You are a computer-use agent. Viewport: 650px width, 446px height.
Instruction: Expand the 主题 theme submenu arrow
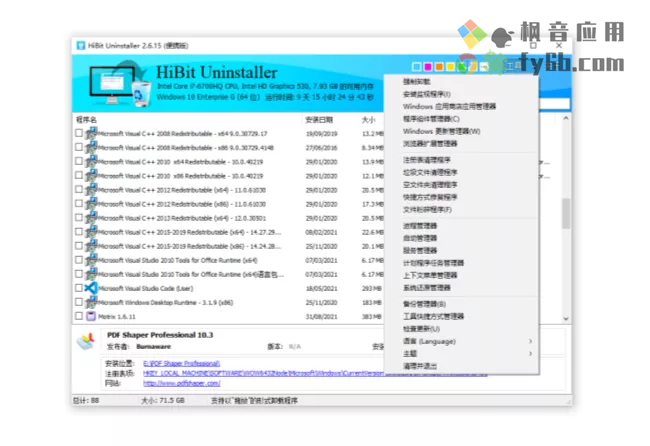point(530,354)
